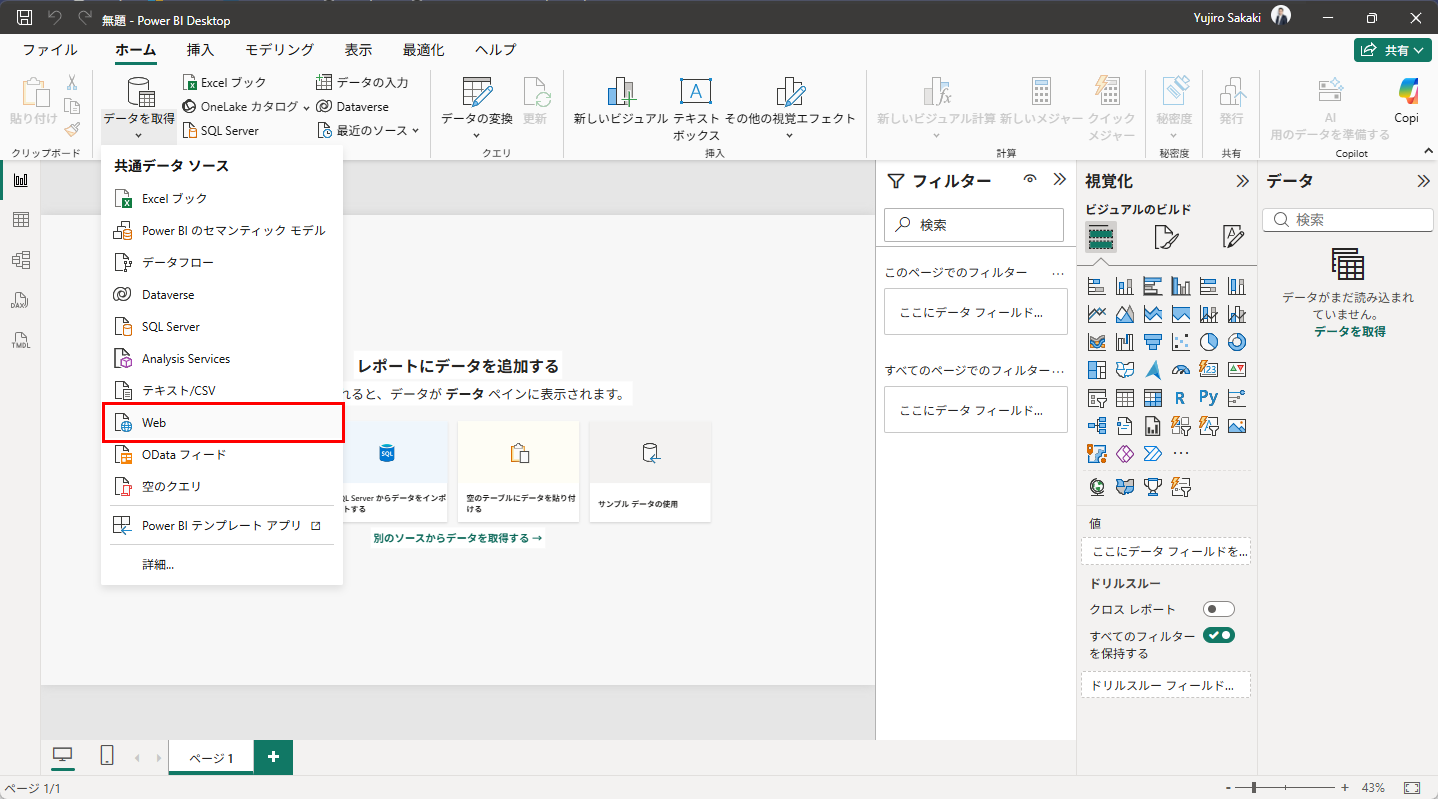Collapse the データ pane
Screen dimensions: 1438x799
click(1423, 181)
